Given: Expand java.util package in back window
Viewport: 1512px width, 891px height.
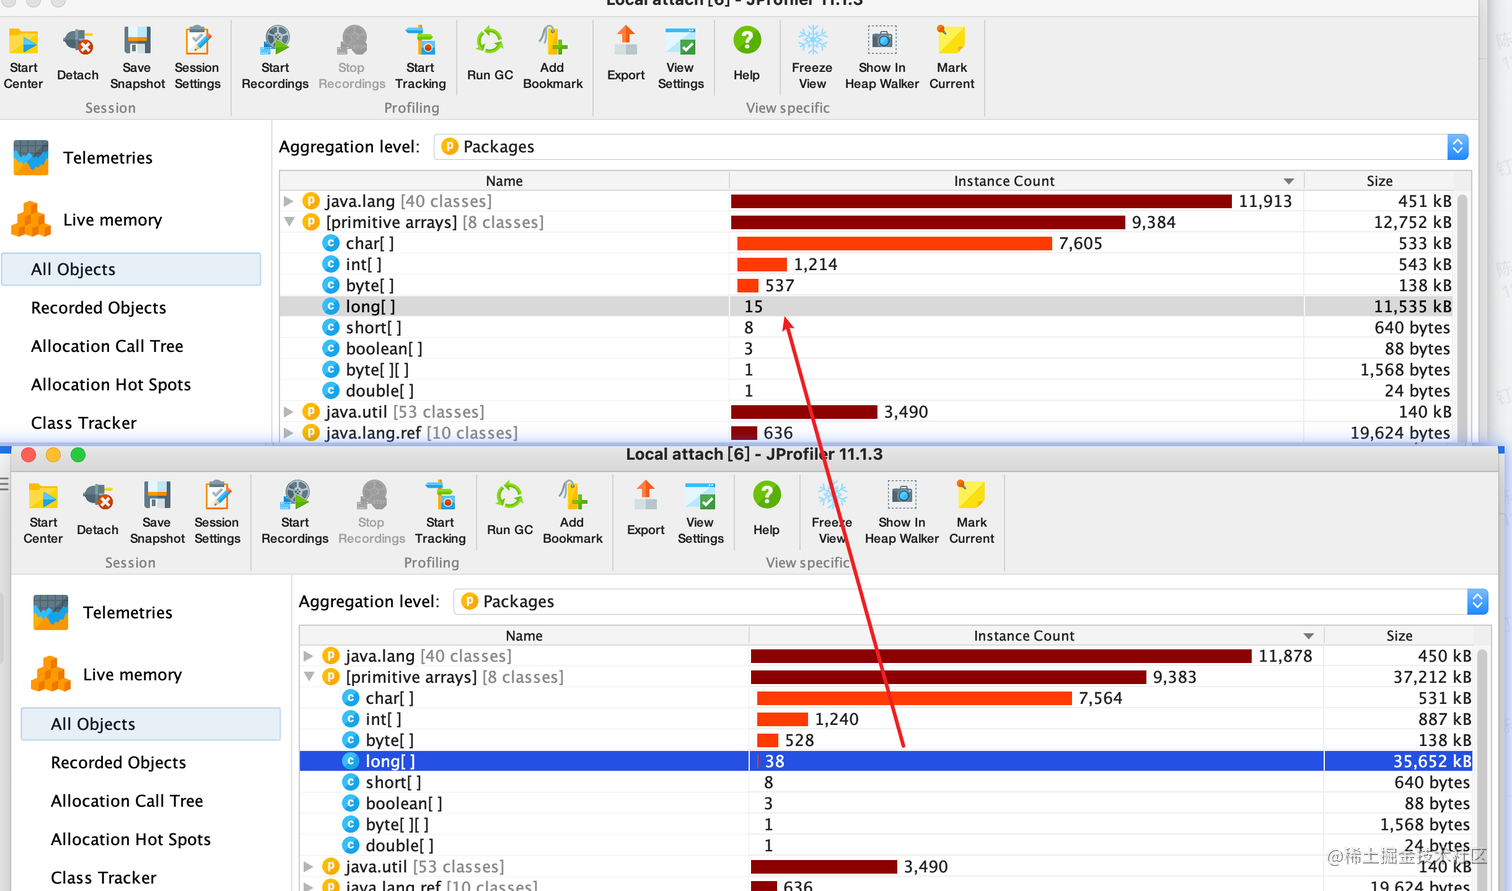Looking at the screenshot, I should tap(288, 411).
